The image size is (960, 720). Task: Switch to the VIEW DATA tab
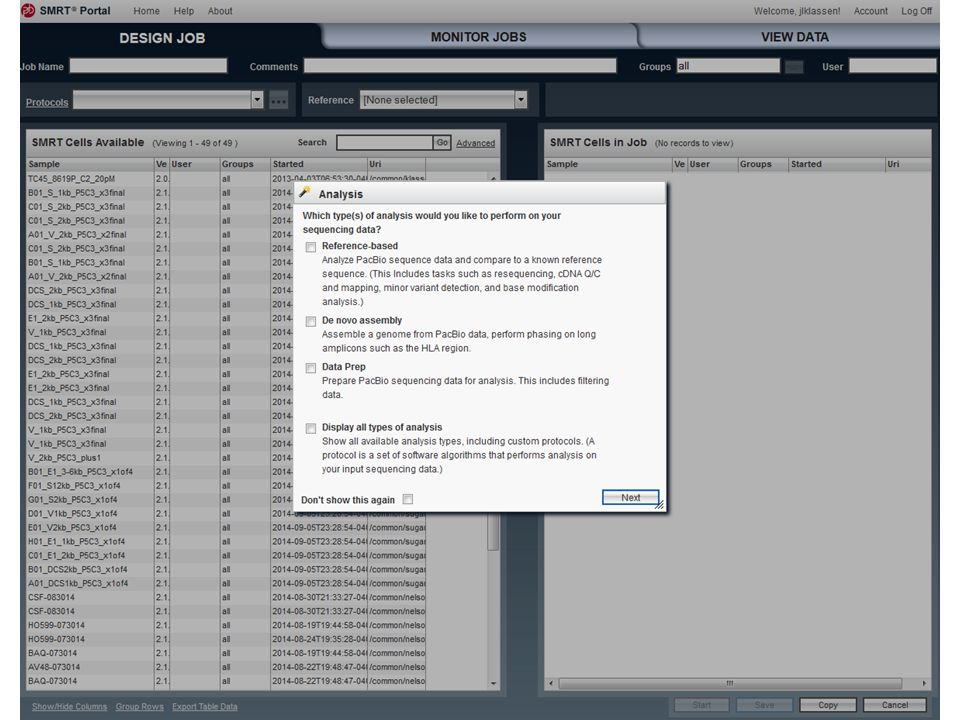click(795, 37)
